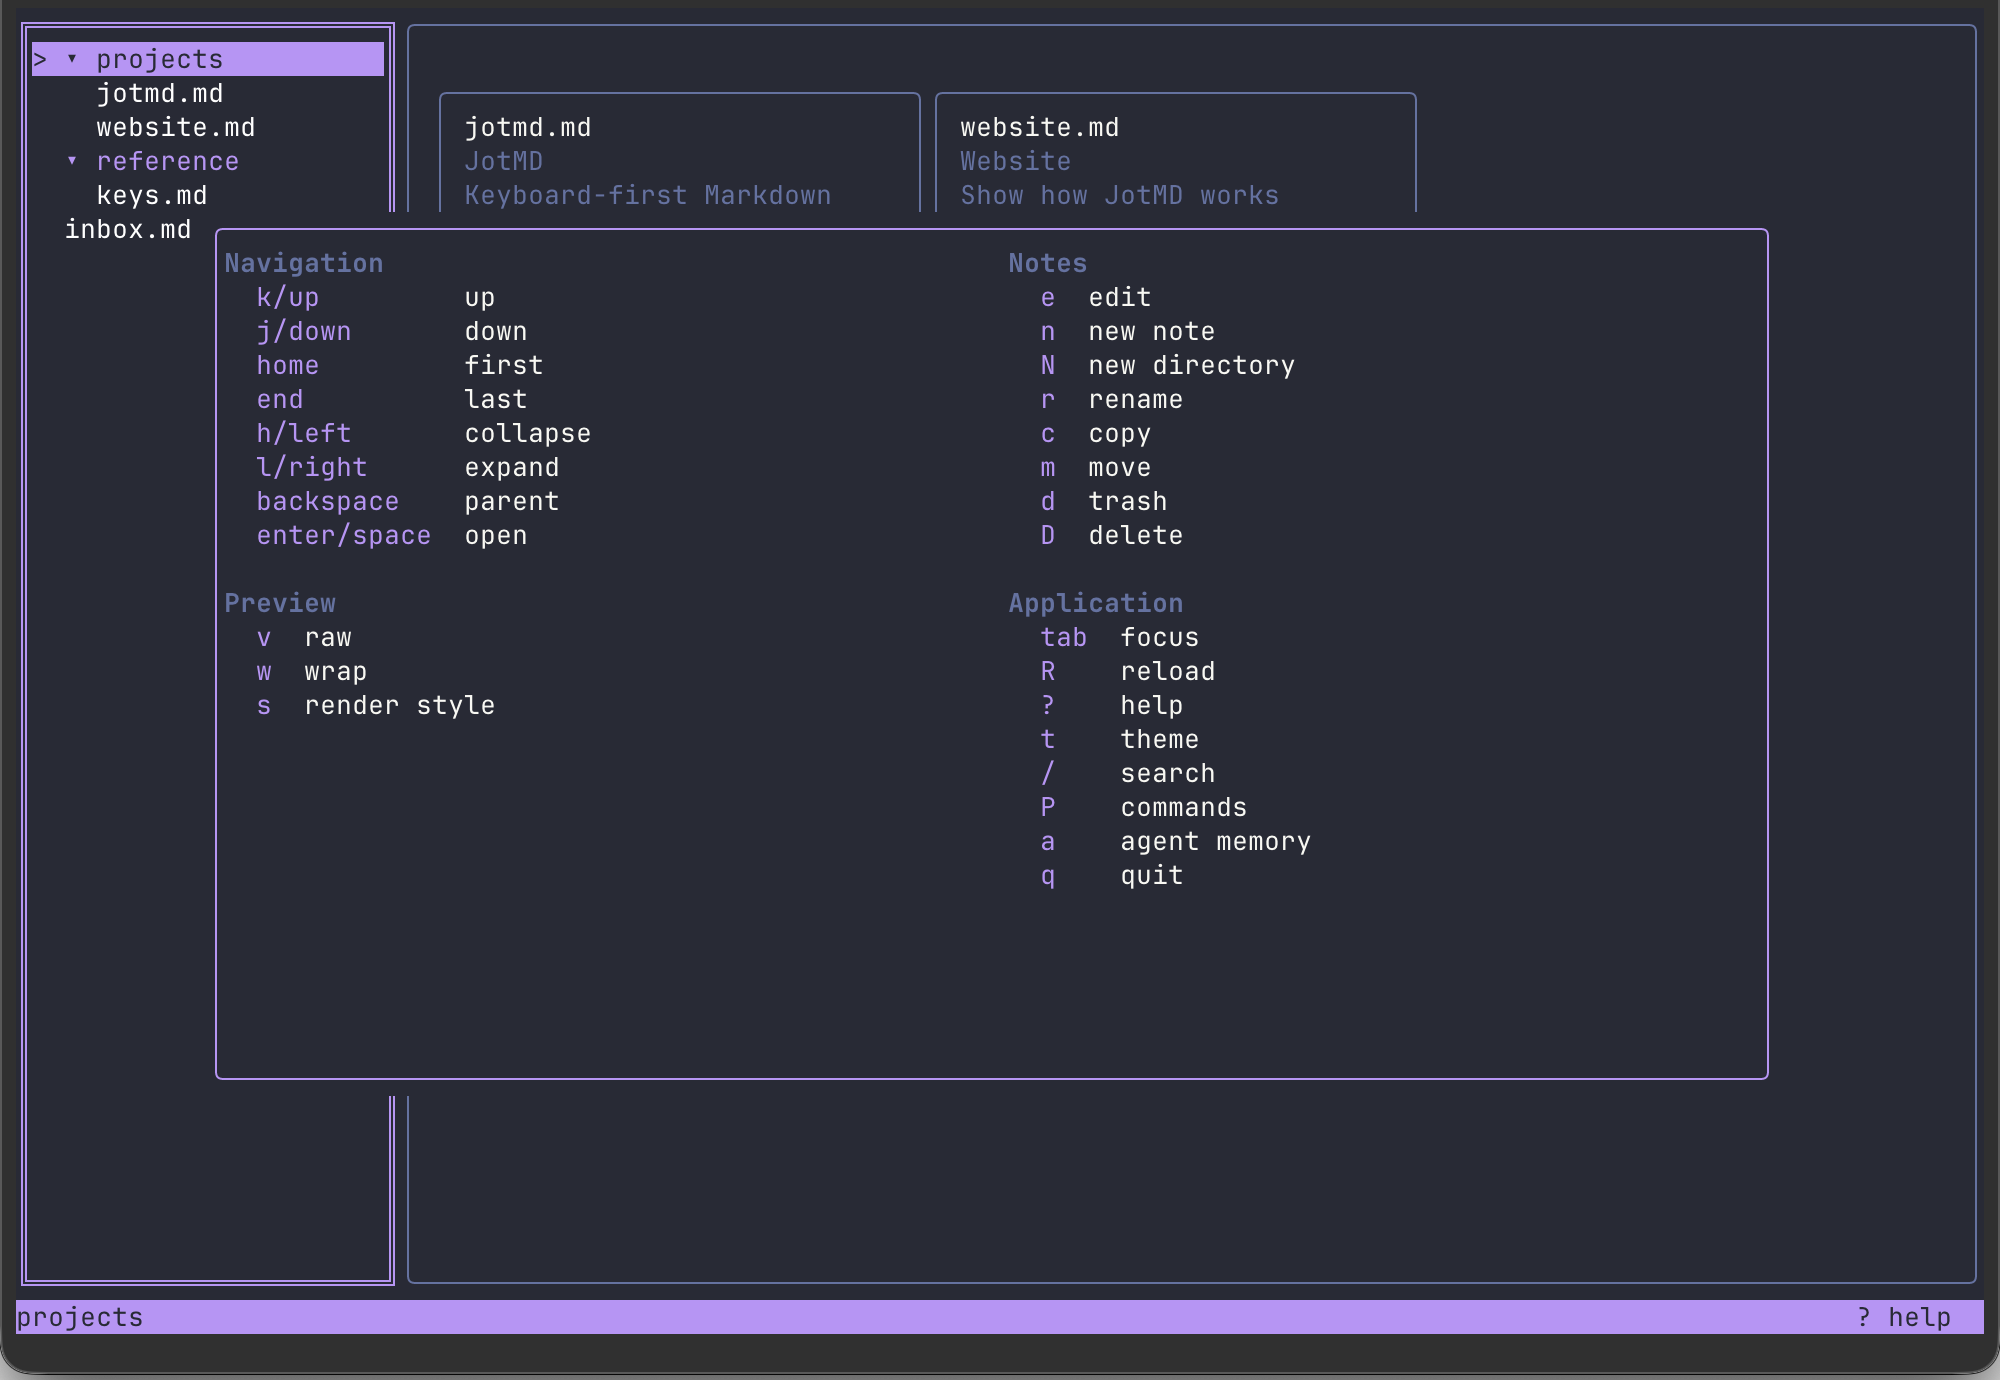Click the 'expand' action label
This screenshot has width=2000, height=1380.
pos(512,467)
